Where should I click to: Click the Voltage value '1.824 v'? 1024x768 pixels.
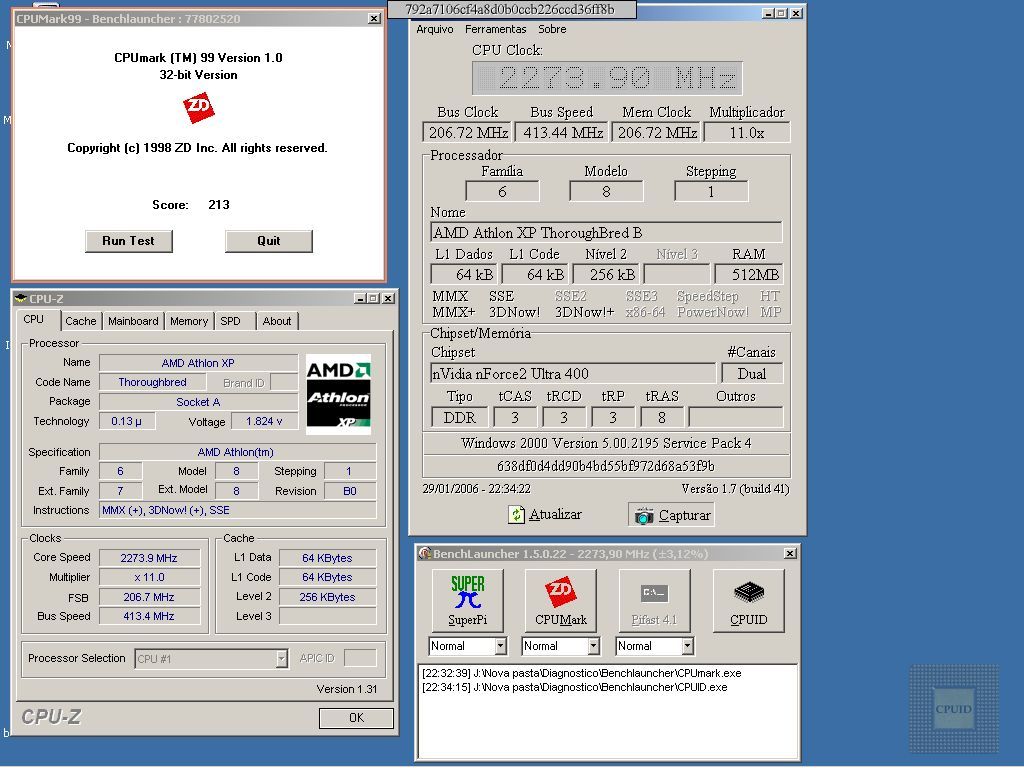coord(264,421)
